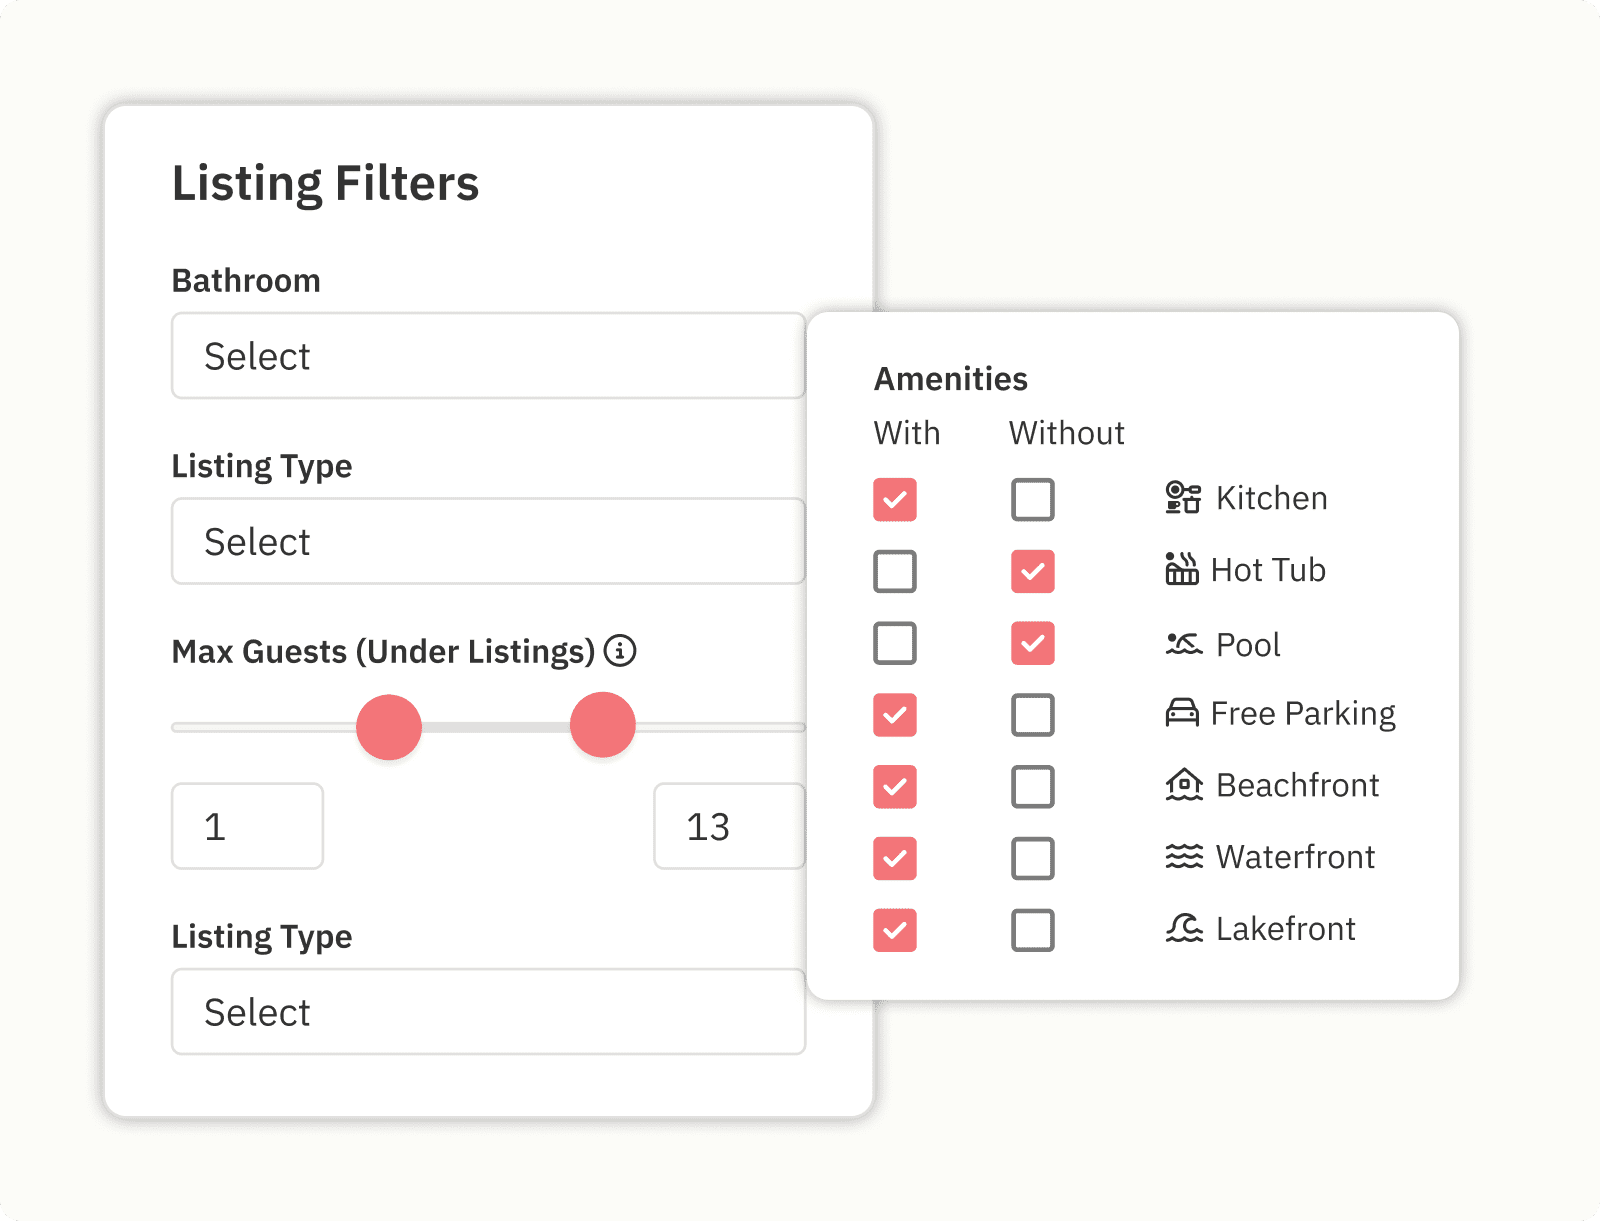The height and width of the screenshot is (1221, 1600).
Task: Click the Beachfront house icon
Action: (1183, 785)
